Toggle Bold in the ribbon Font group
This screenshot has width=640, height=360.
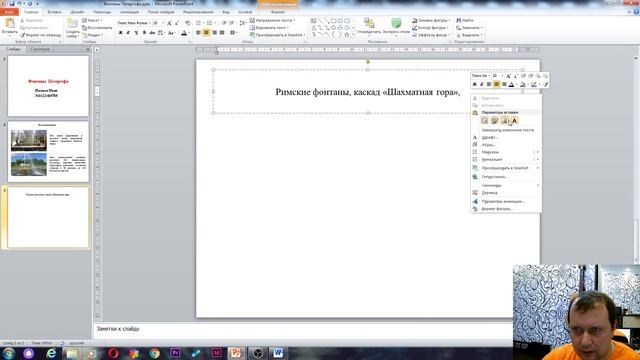(x=120, y=33)
